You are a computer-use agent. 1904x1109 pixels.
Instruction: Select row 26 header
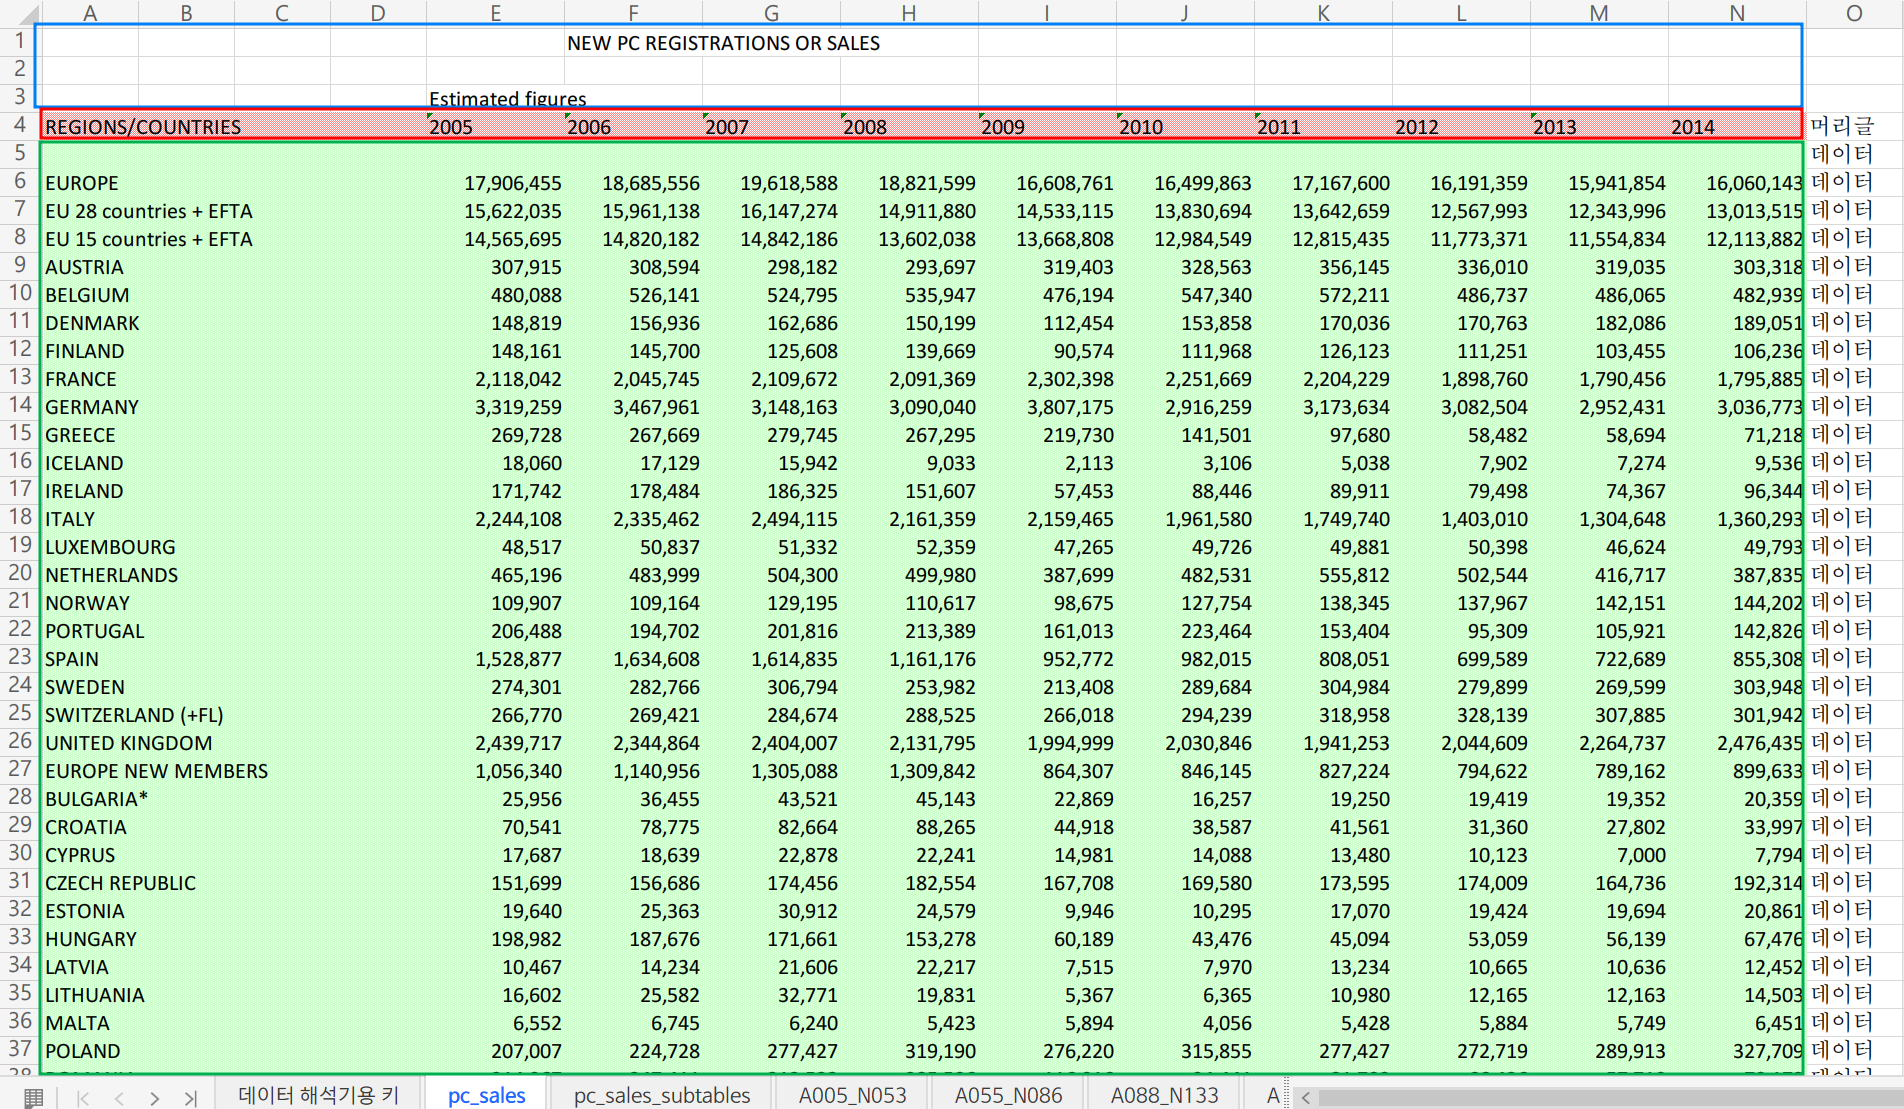tap(19, 741)
